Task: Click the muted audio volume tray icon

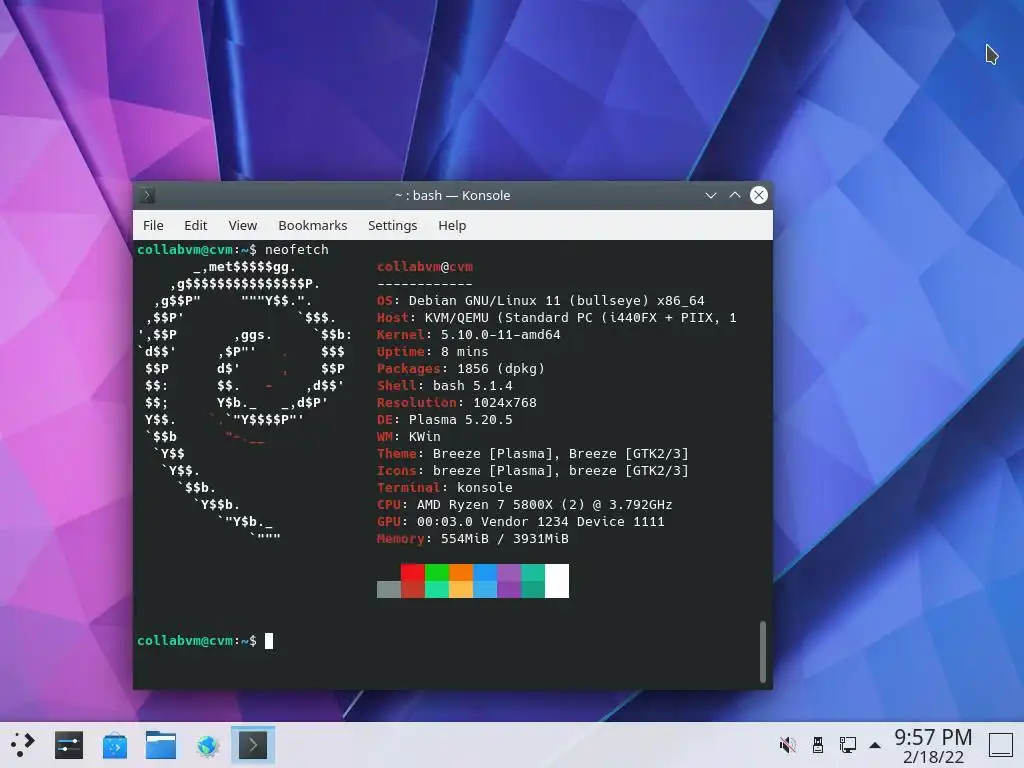Action: pyautogui.click(x=788, y=744)
